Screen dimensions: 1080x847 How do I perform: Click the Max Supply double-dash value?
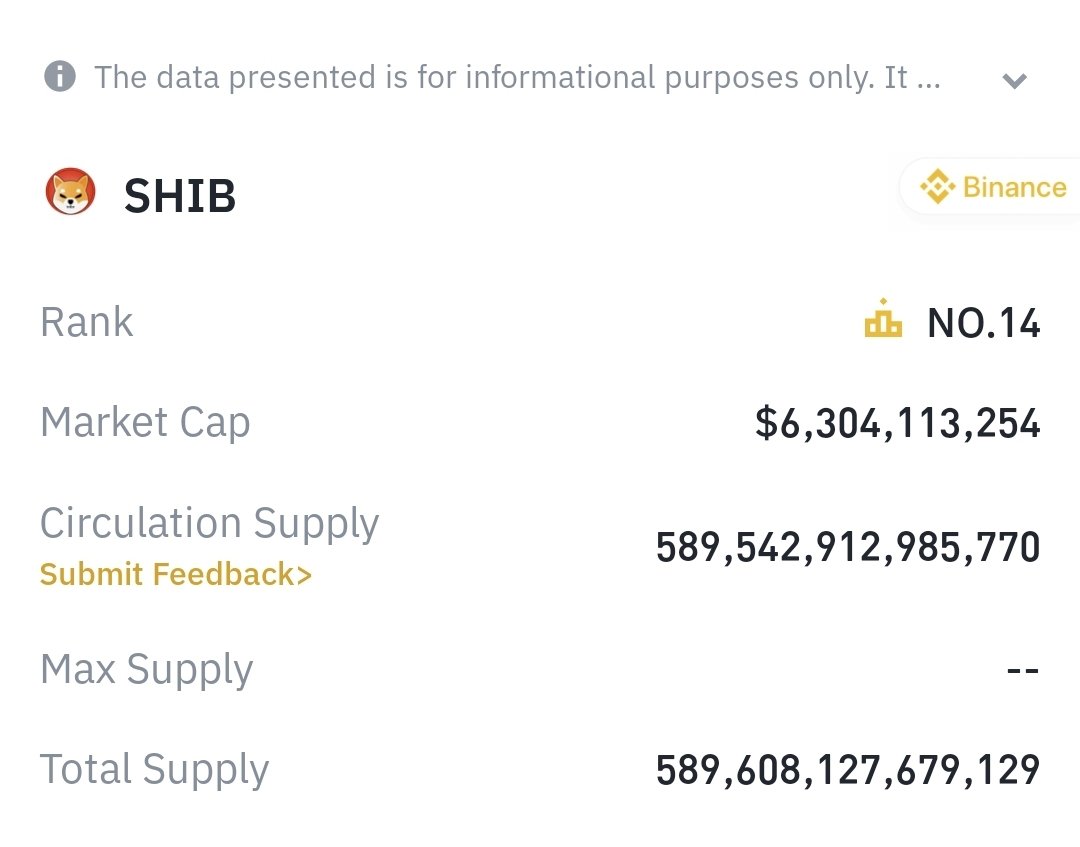coord(1023,669)
